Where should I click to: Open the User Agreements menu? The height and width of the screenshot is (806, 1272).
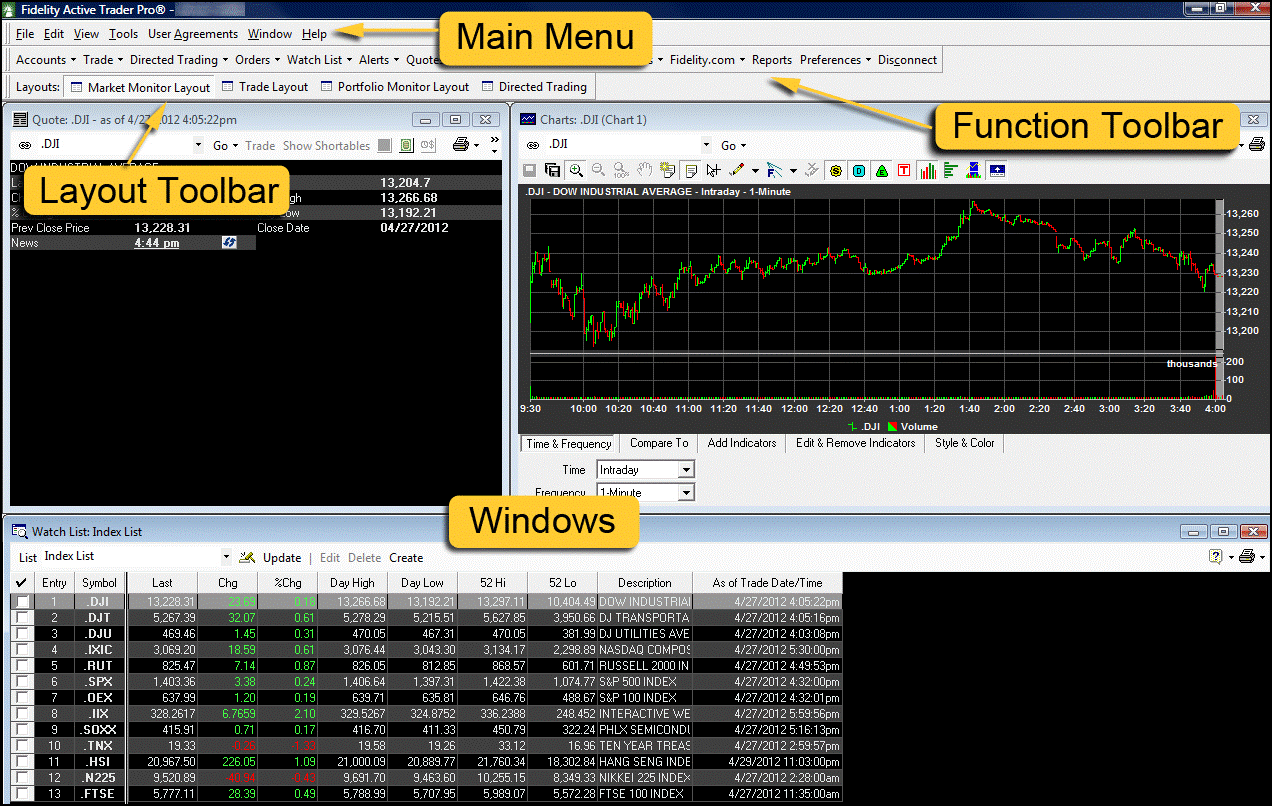click(193, 34)
